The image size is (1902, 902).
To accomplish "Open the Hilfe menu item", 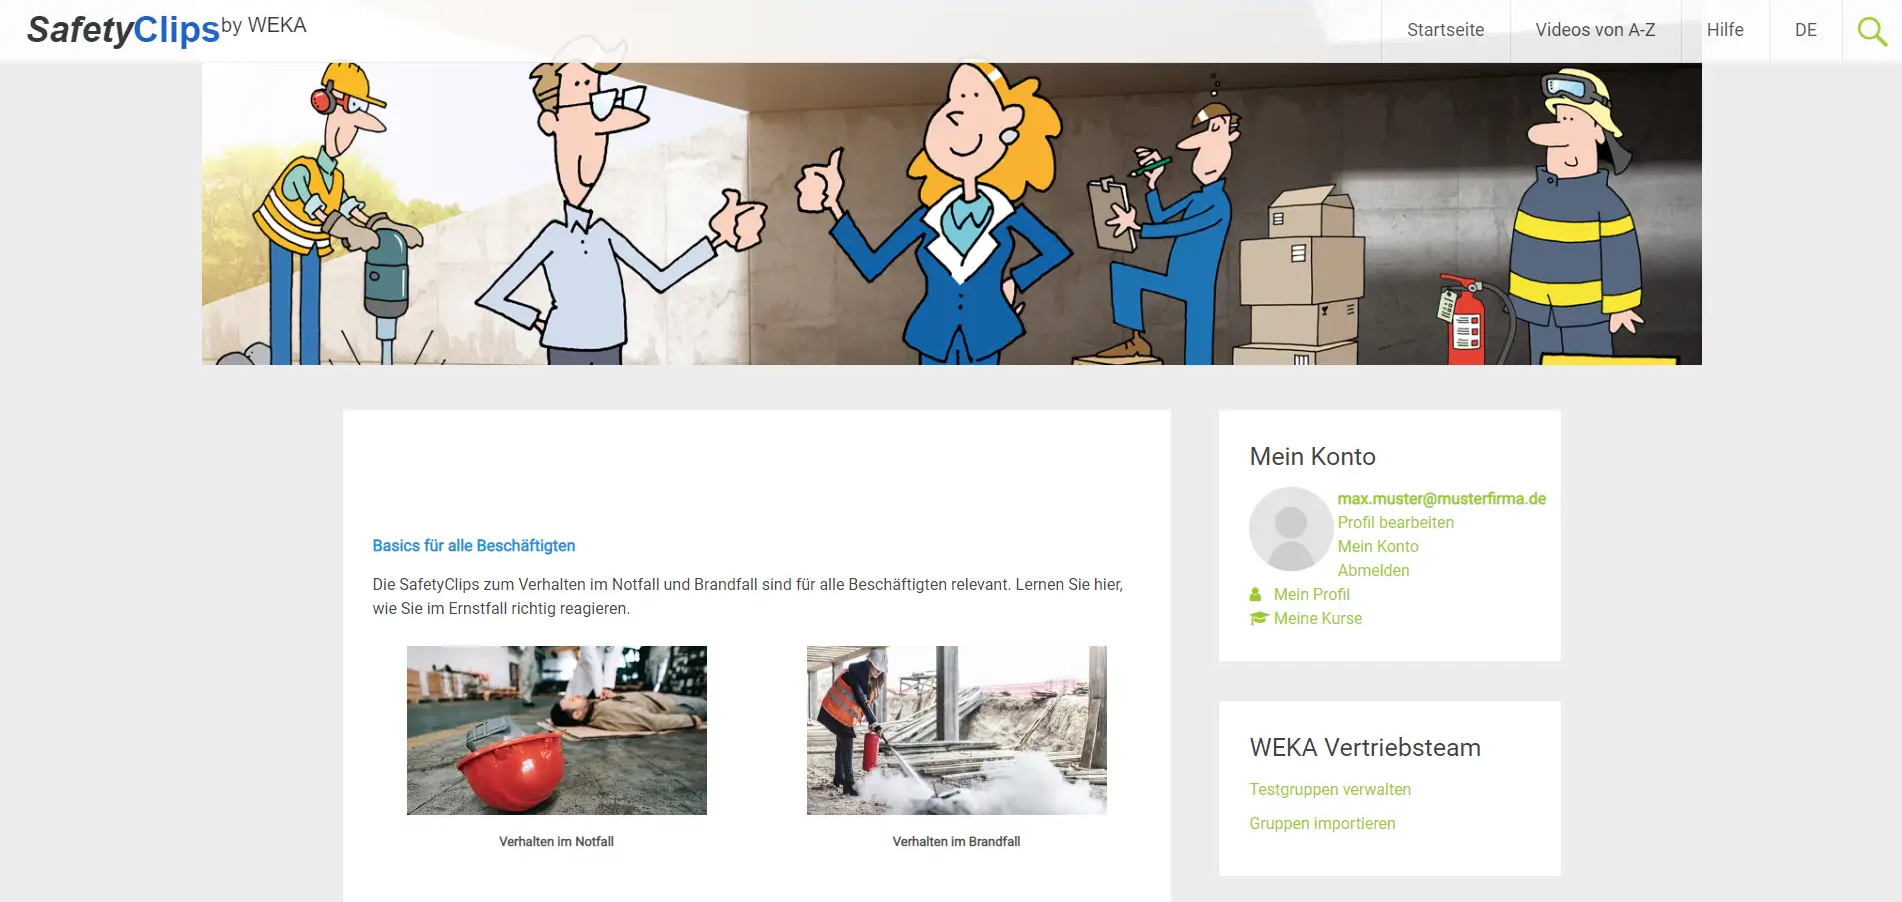I will pos(1725,30).
